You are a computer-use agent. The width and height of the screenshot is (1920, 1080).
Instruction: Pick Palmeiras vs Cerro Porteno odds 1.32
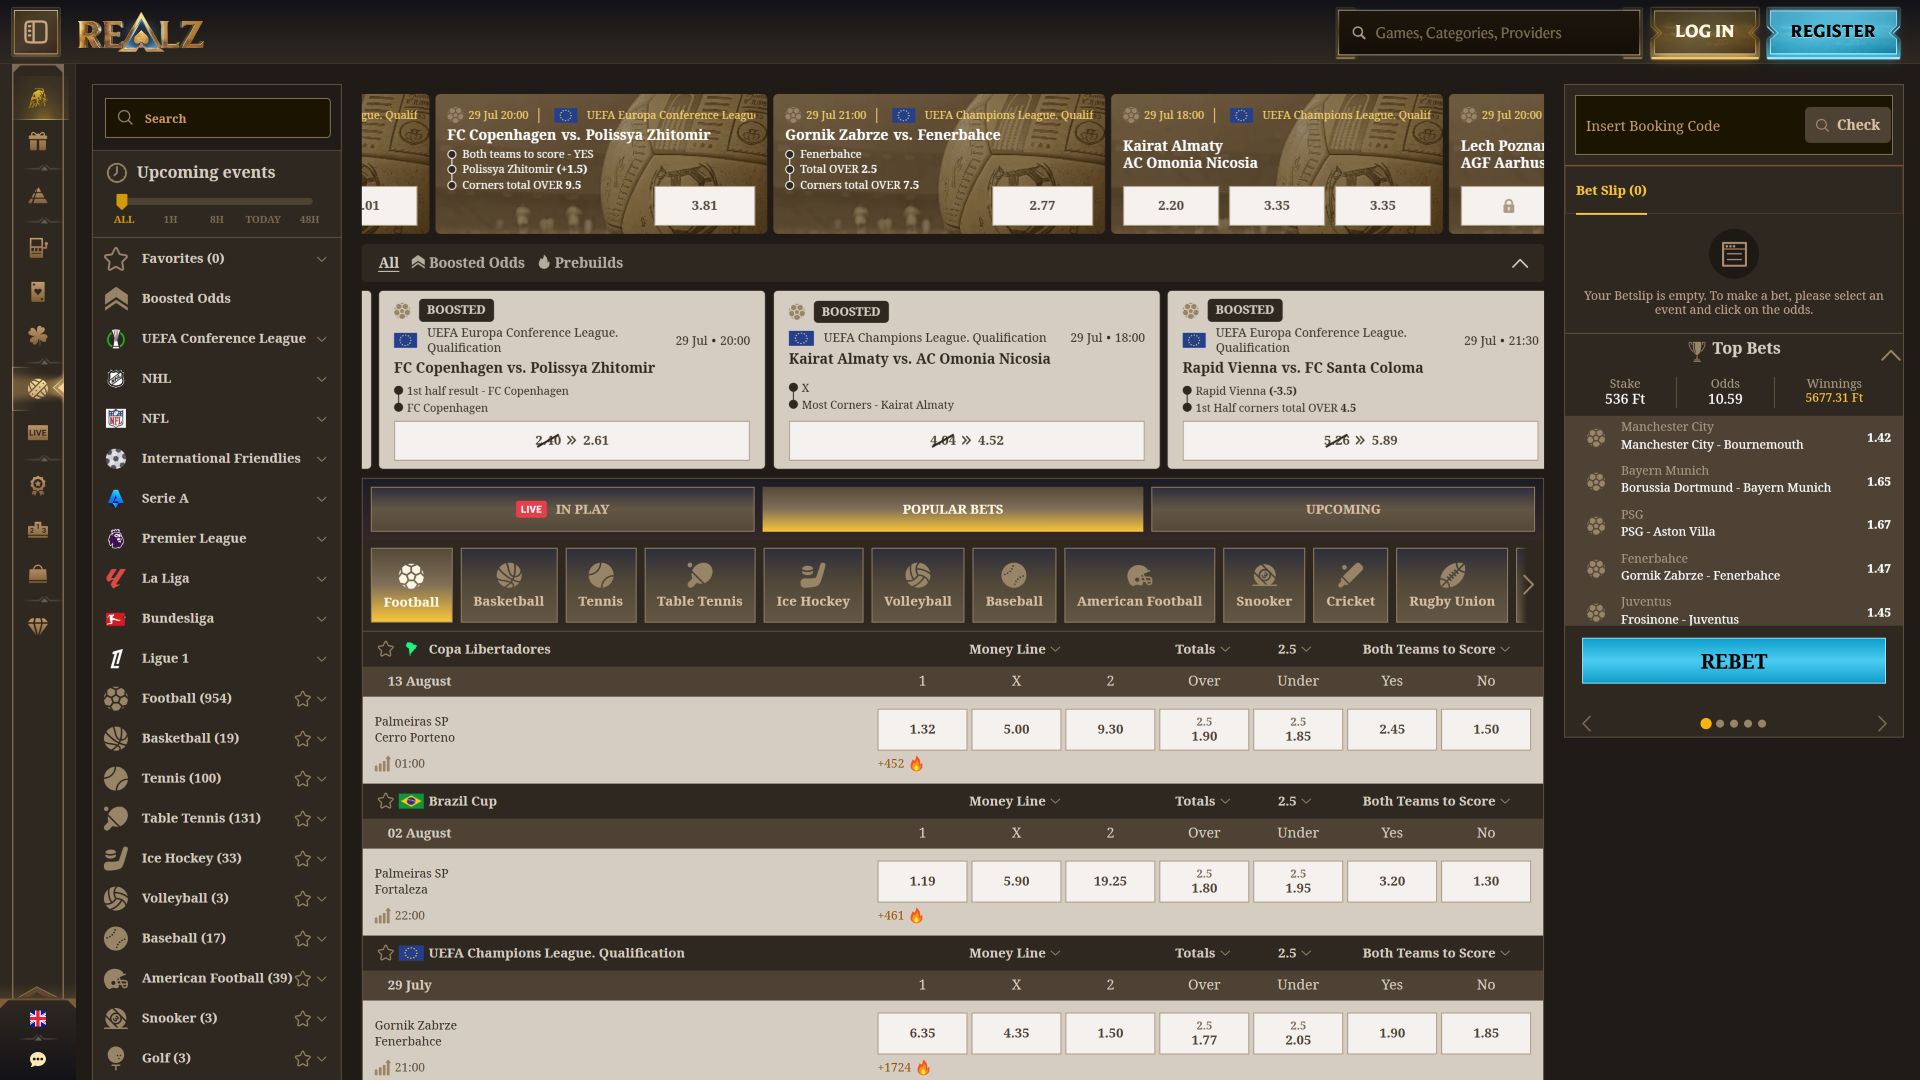(x=922, y=729)
